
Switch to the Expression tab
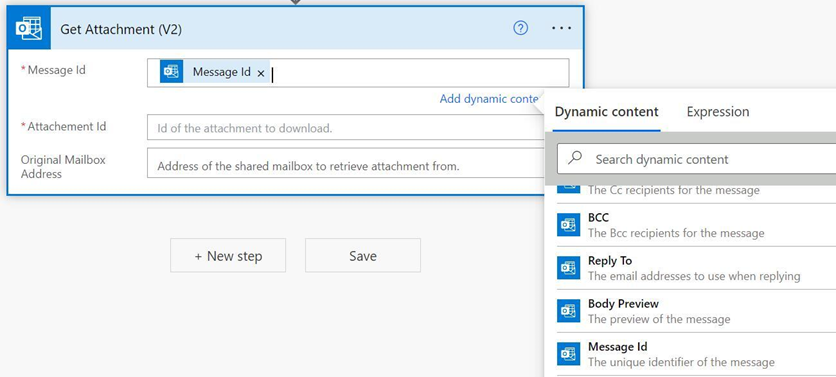(718, 112)
